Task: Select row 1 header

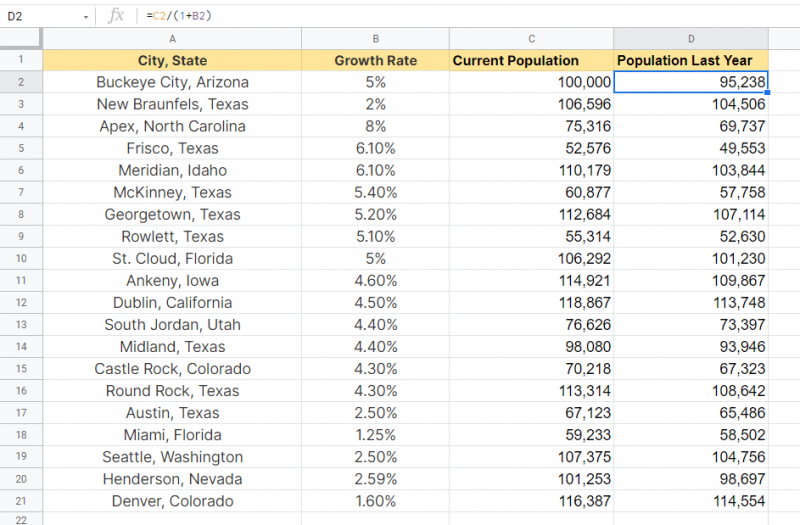Action: tap(21, 60)
